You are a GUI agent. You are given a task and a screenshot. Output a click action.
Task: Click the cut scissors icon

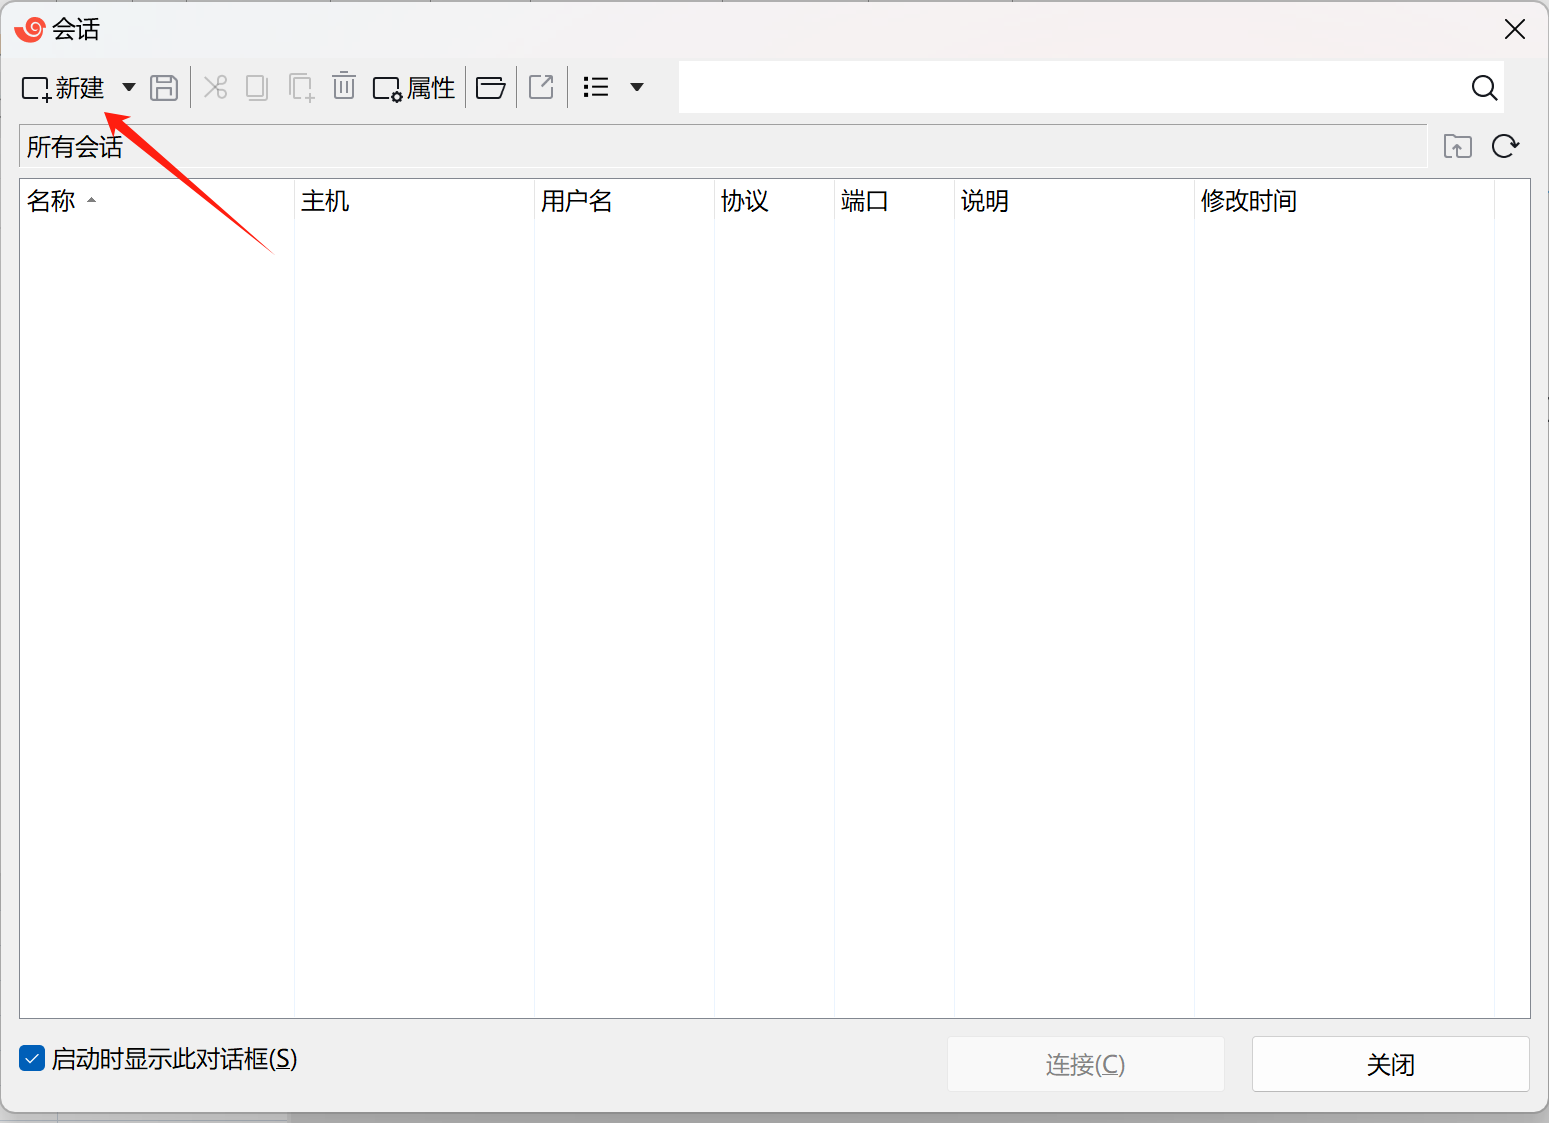[x=215, y=88]
